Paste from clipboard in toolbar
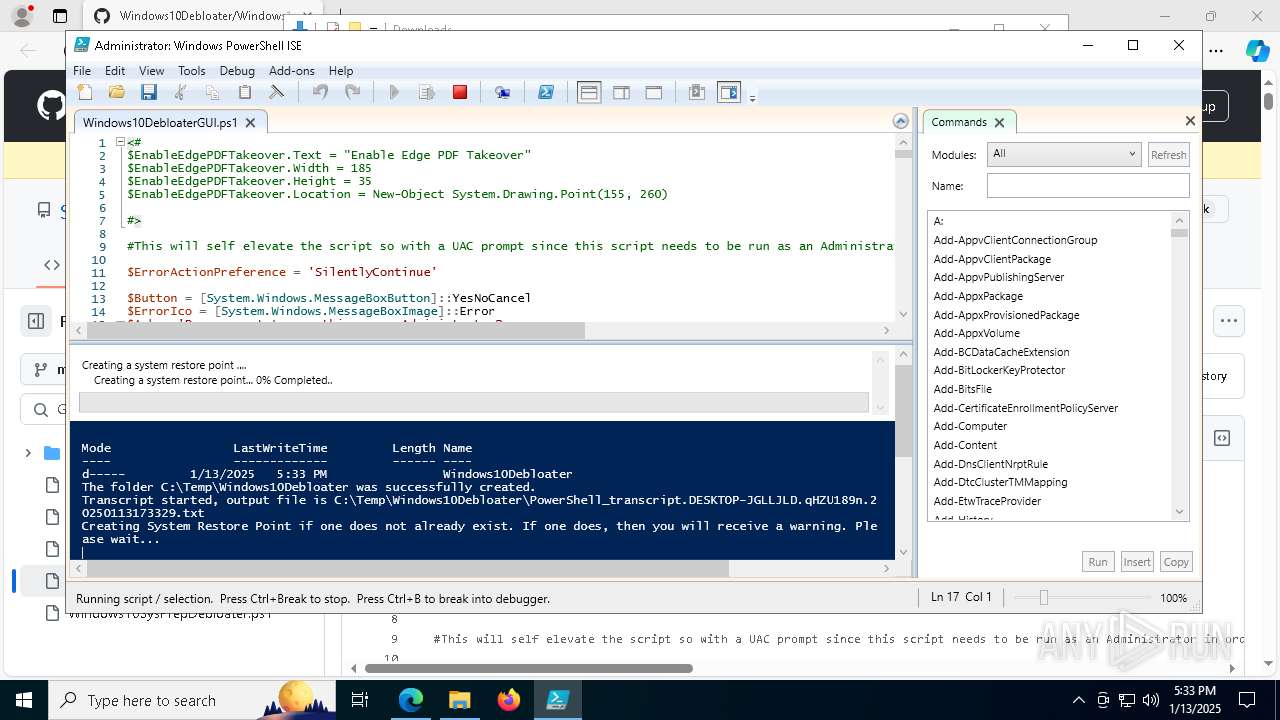 click(245, 92)
